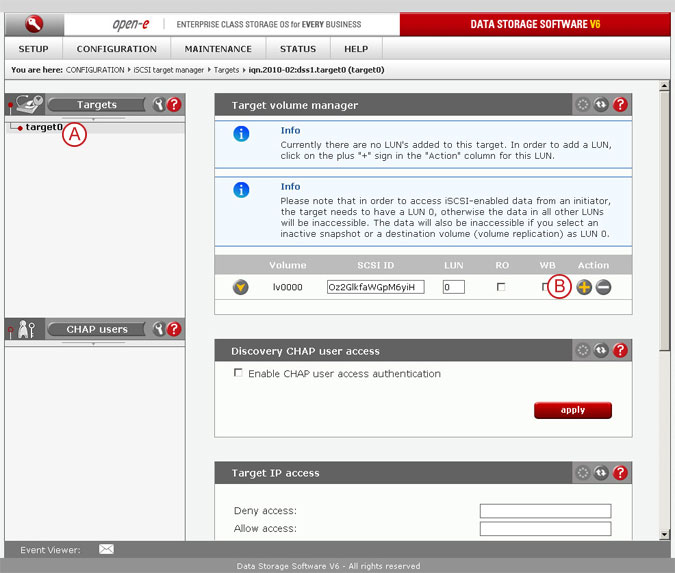Collapse the CHAP users panel handle
Screen dimensions: 675x573
coord(93,343)
